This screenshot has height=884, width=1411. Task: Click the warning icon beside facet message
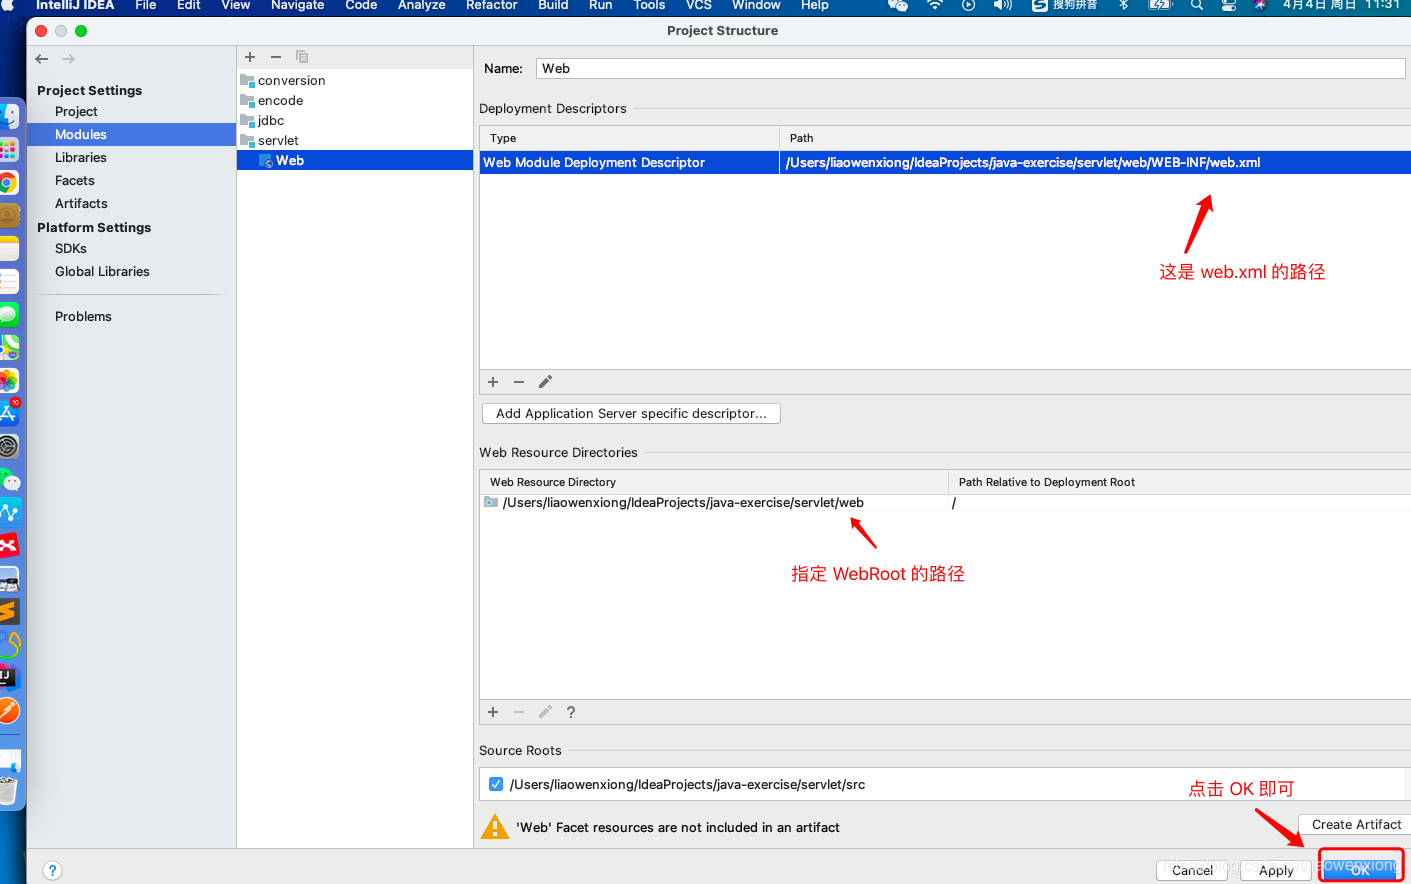click(495, 827)
